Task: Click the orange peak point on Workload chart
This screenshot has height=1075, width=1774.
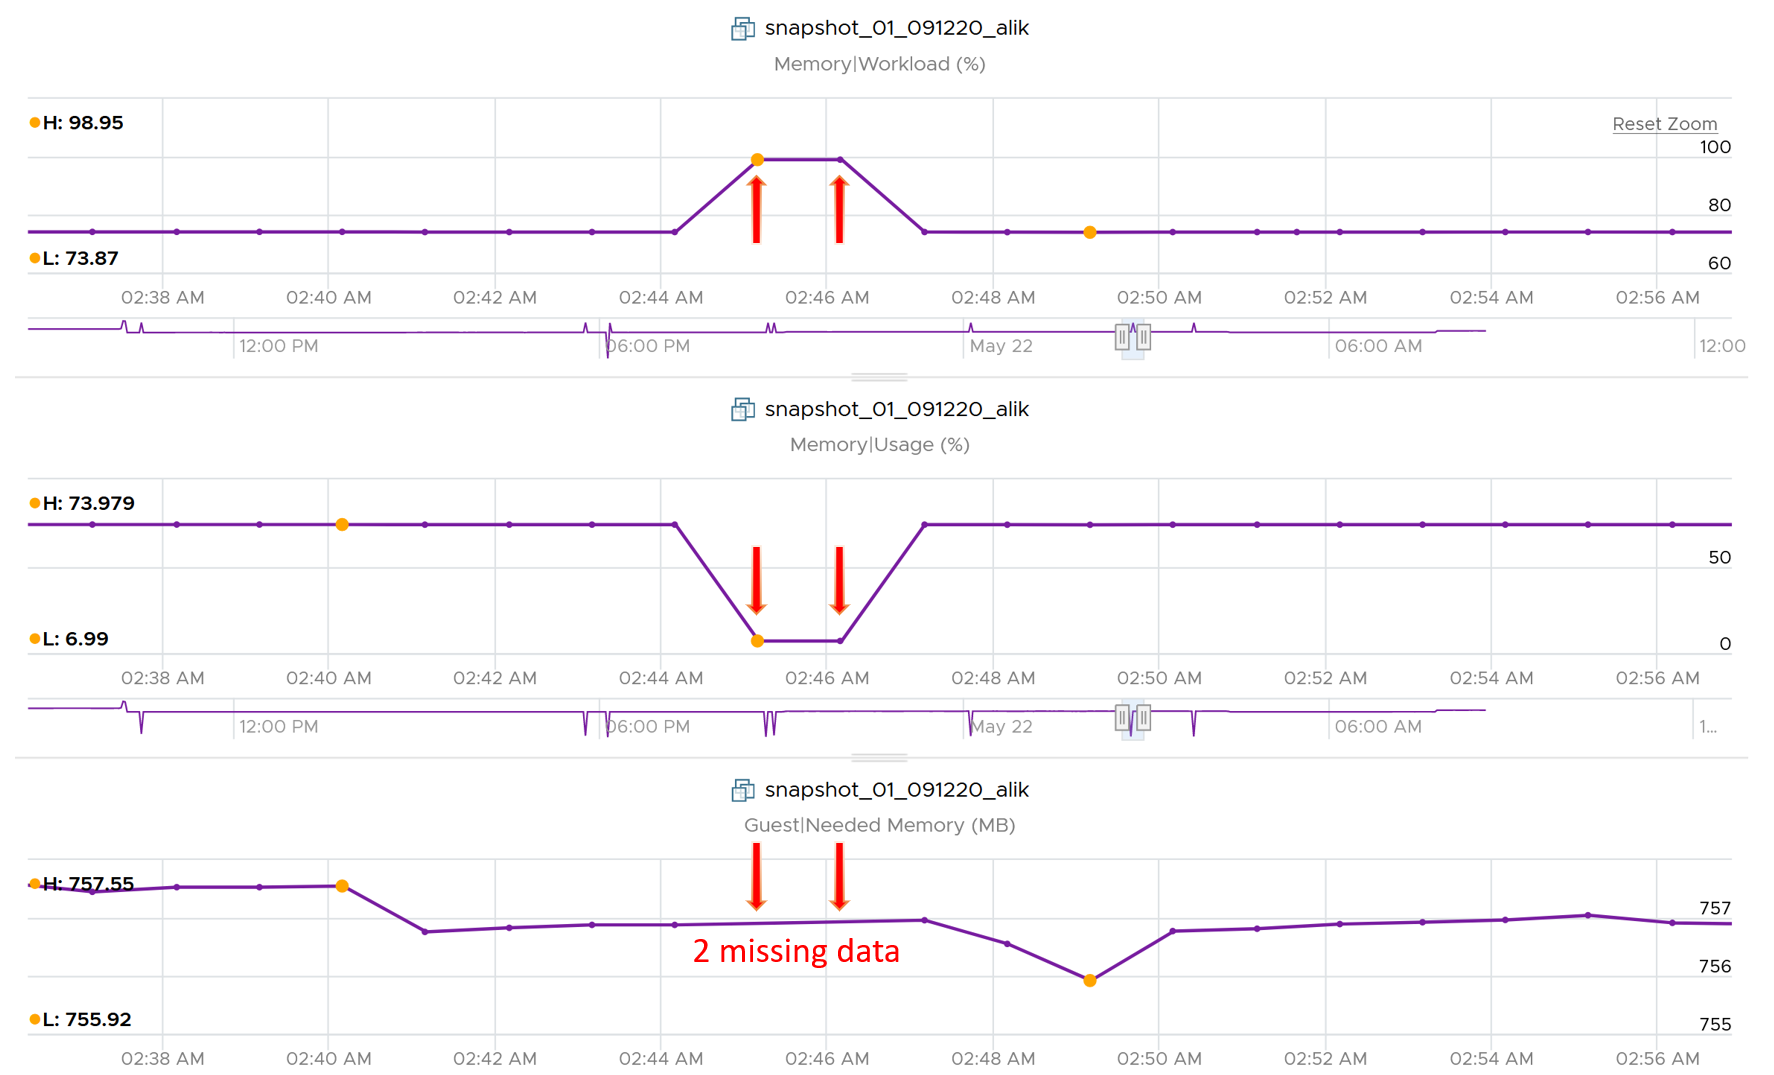Action: pos(757,159)
